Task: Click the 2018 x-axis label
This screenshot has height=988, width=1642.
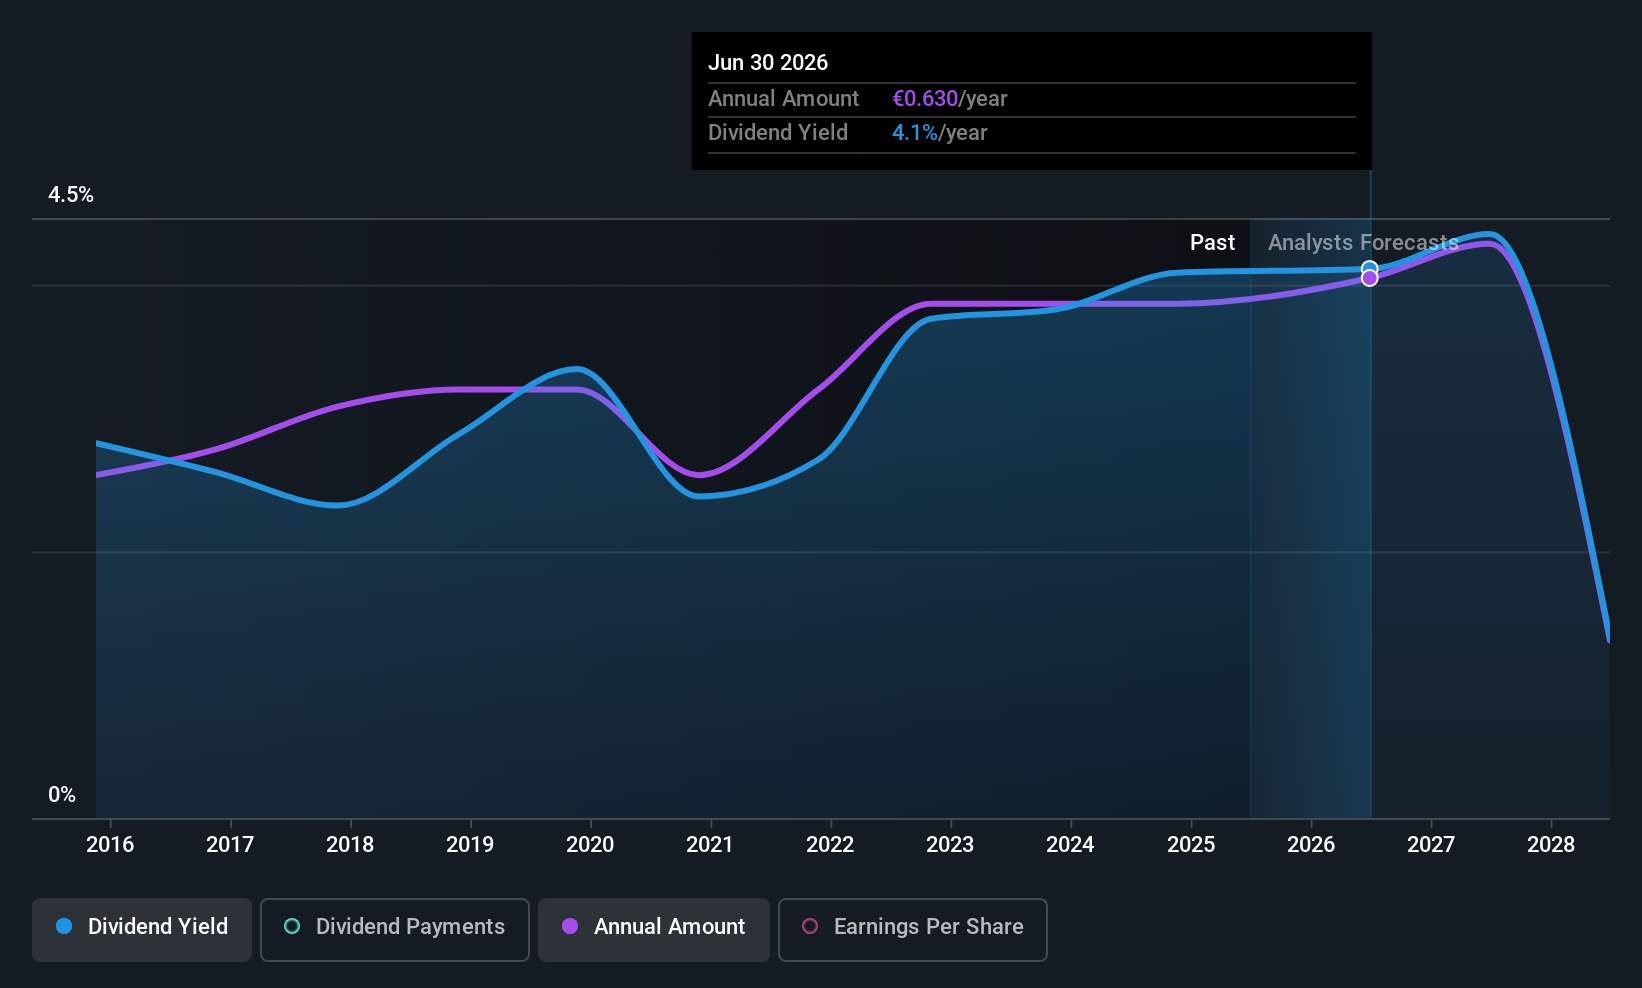Action: click(350, 845)
